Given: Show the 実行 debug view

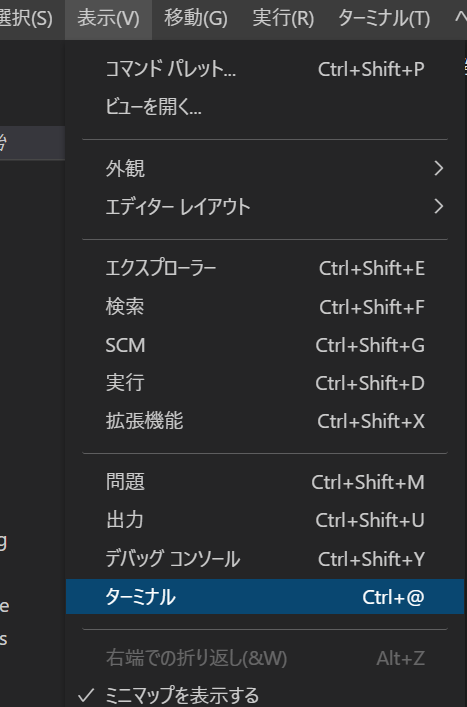Looking at the screenshot, I should tap(265, 383).
